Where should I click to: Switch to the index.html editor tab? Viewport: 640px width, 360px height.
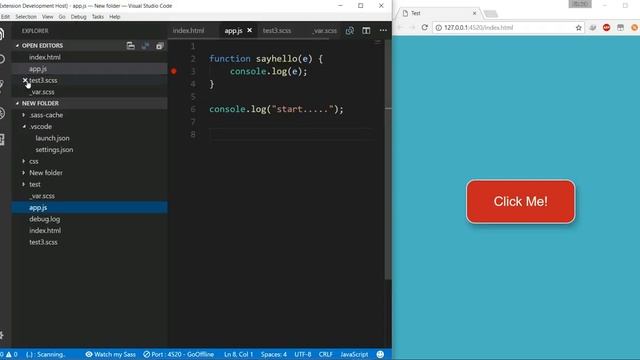point(188,31)
